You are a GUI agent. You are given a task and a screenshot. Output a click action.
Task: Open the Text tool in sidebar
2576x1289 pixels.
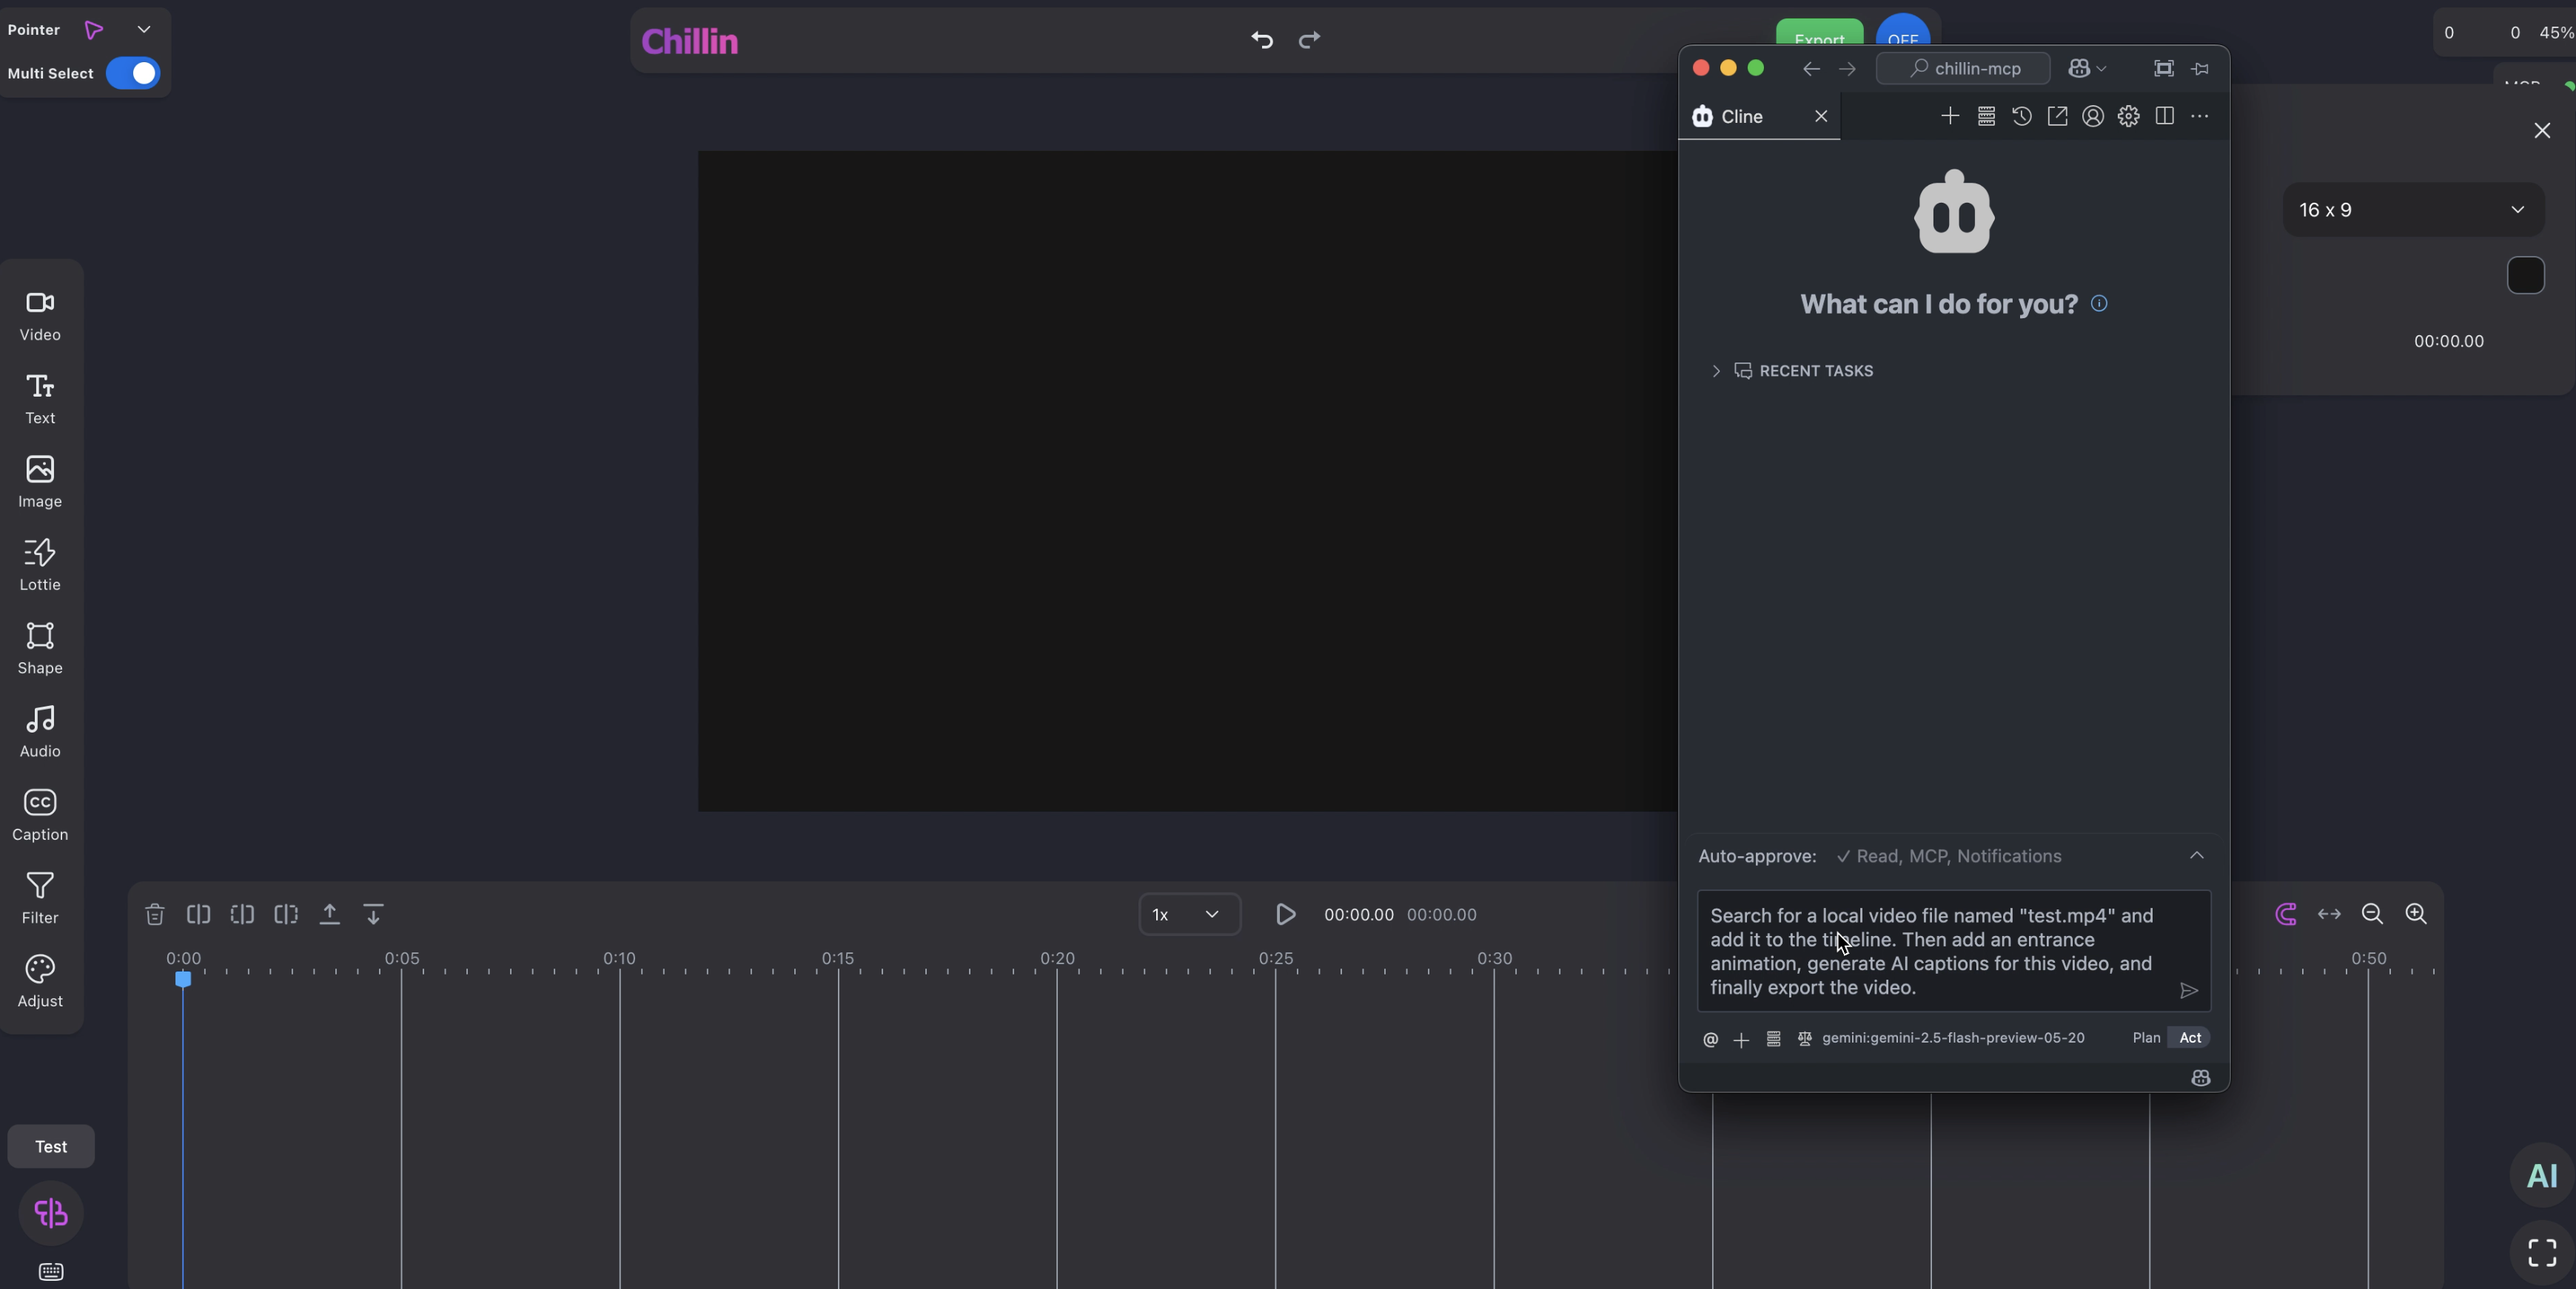40,399
